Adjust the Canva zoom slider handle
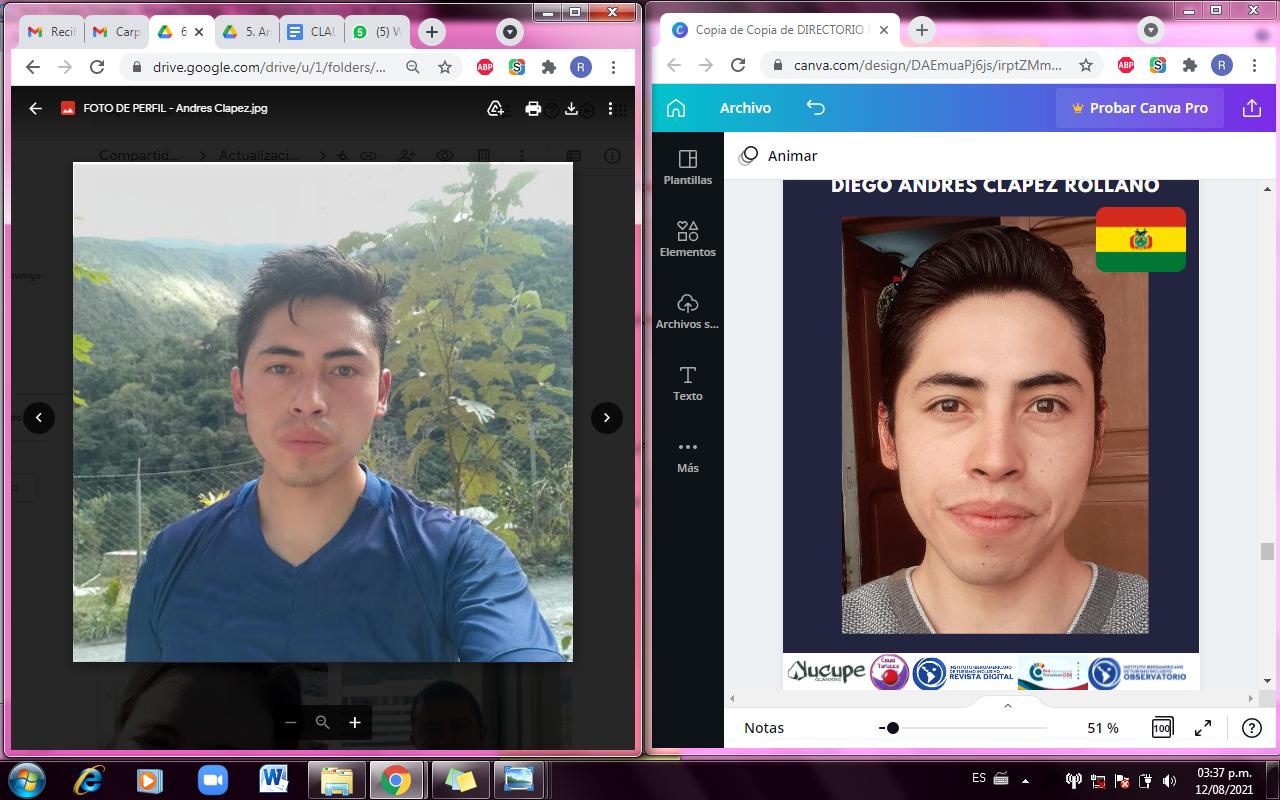 tap(893, 728)
